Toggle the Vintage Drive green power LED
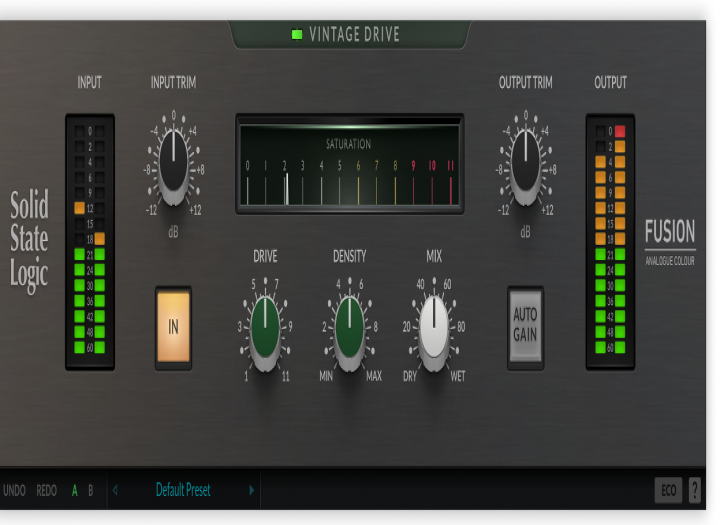The width and height of the screenshot is (720, 525). tap(297, 34)
